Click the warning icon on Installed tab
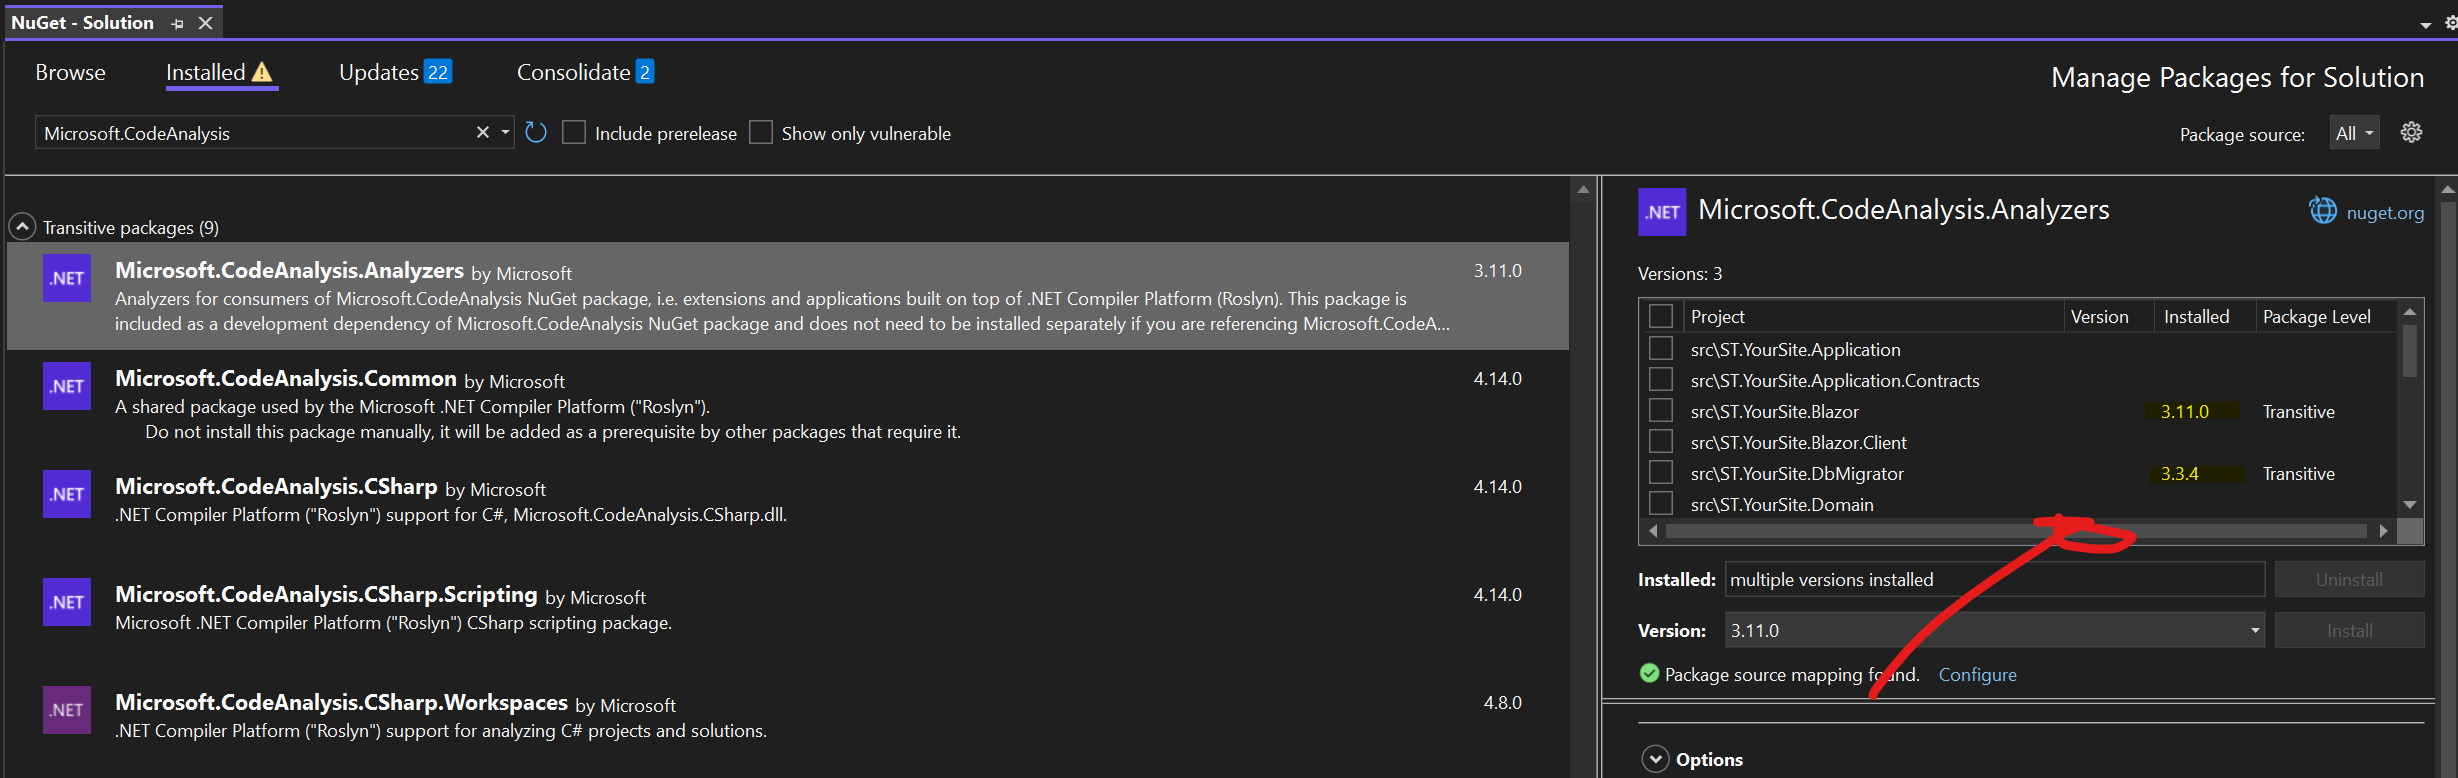2458x778 pixels. [x=262, y=72]
